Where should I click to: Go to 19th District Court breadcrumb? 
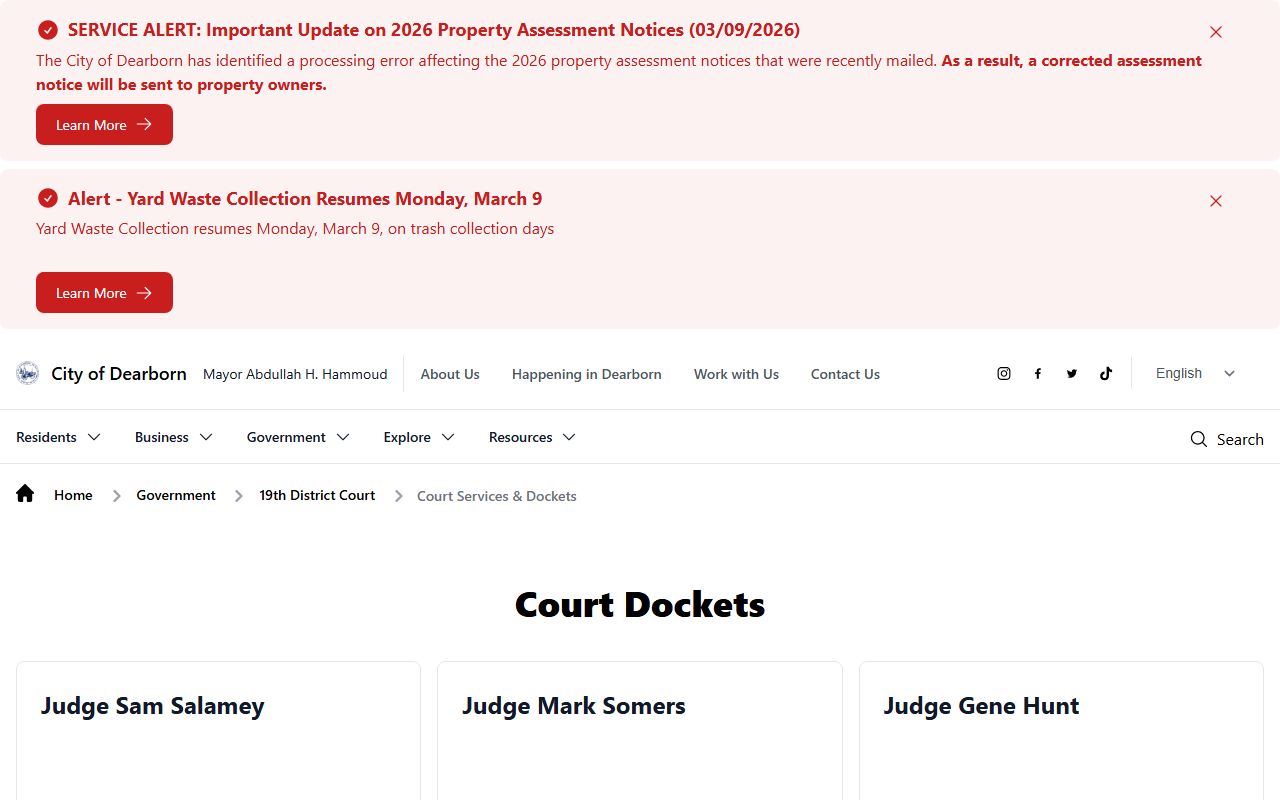point(317,495)
